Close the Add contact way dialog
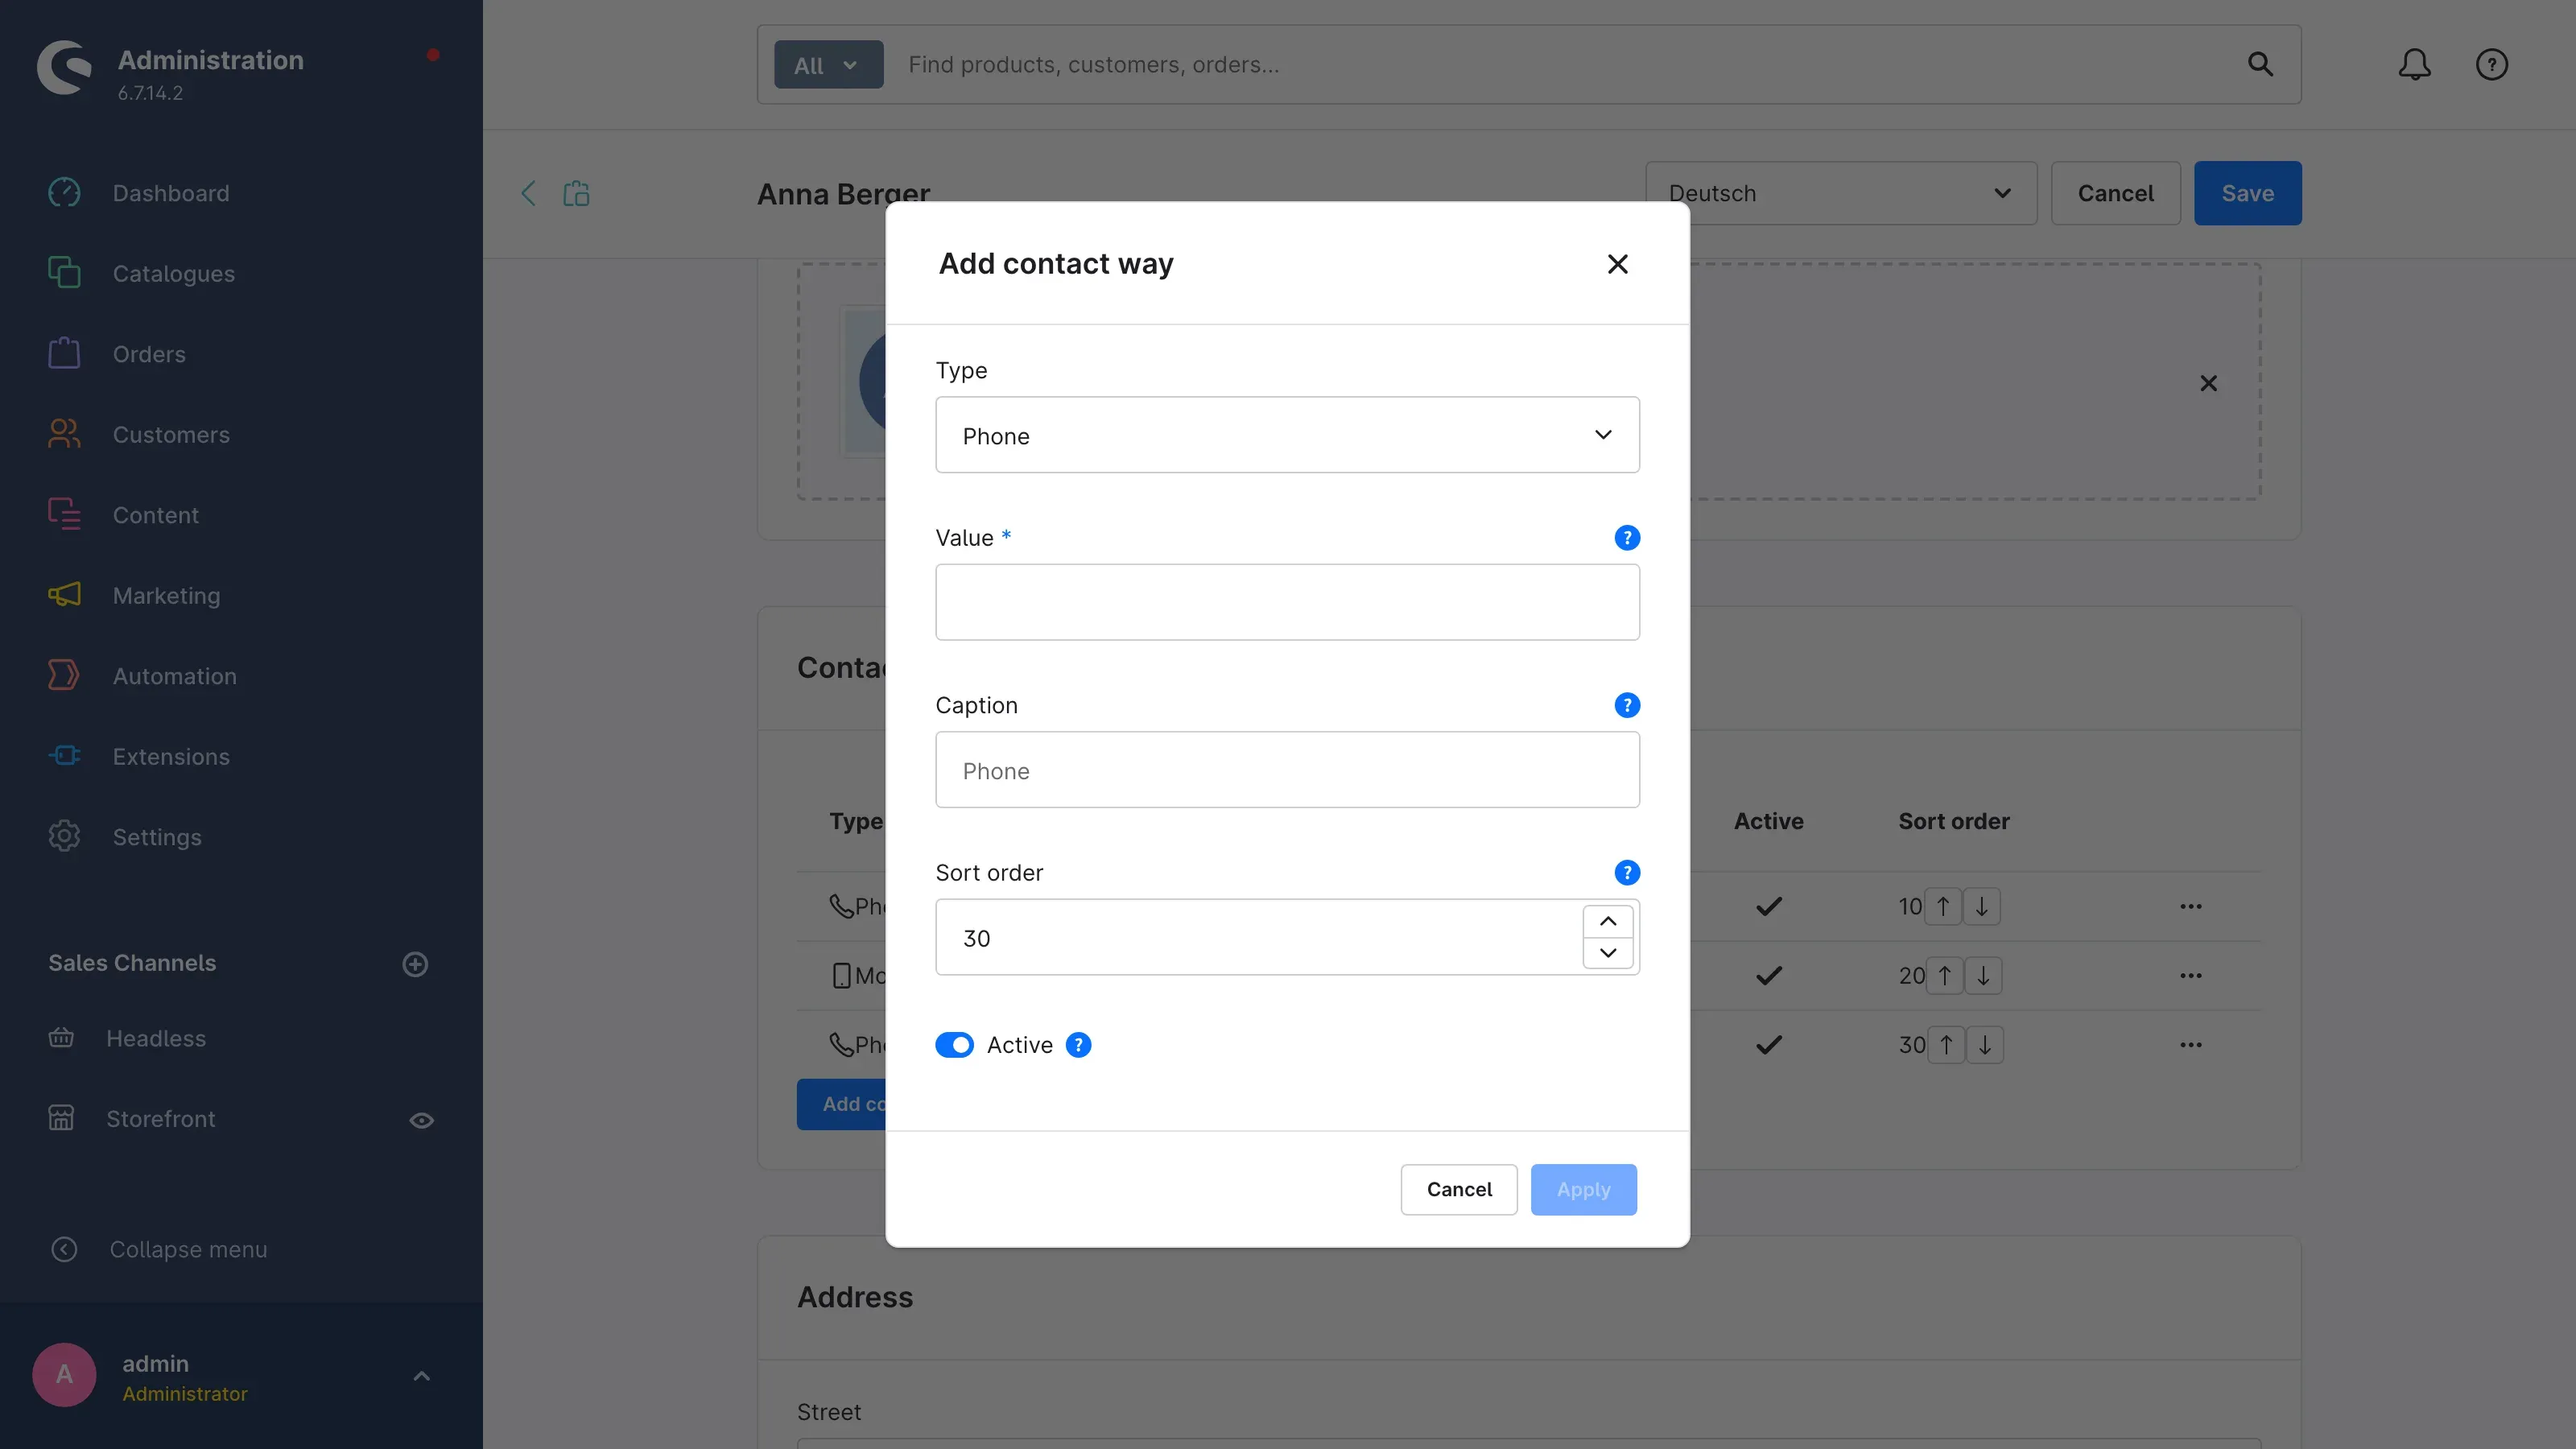The width and height of the screenshot is (2576, 1449). pos(1617,264)
